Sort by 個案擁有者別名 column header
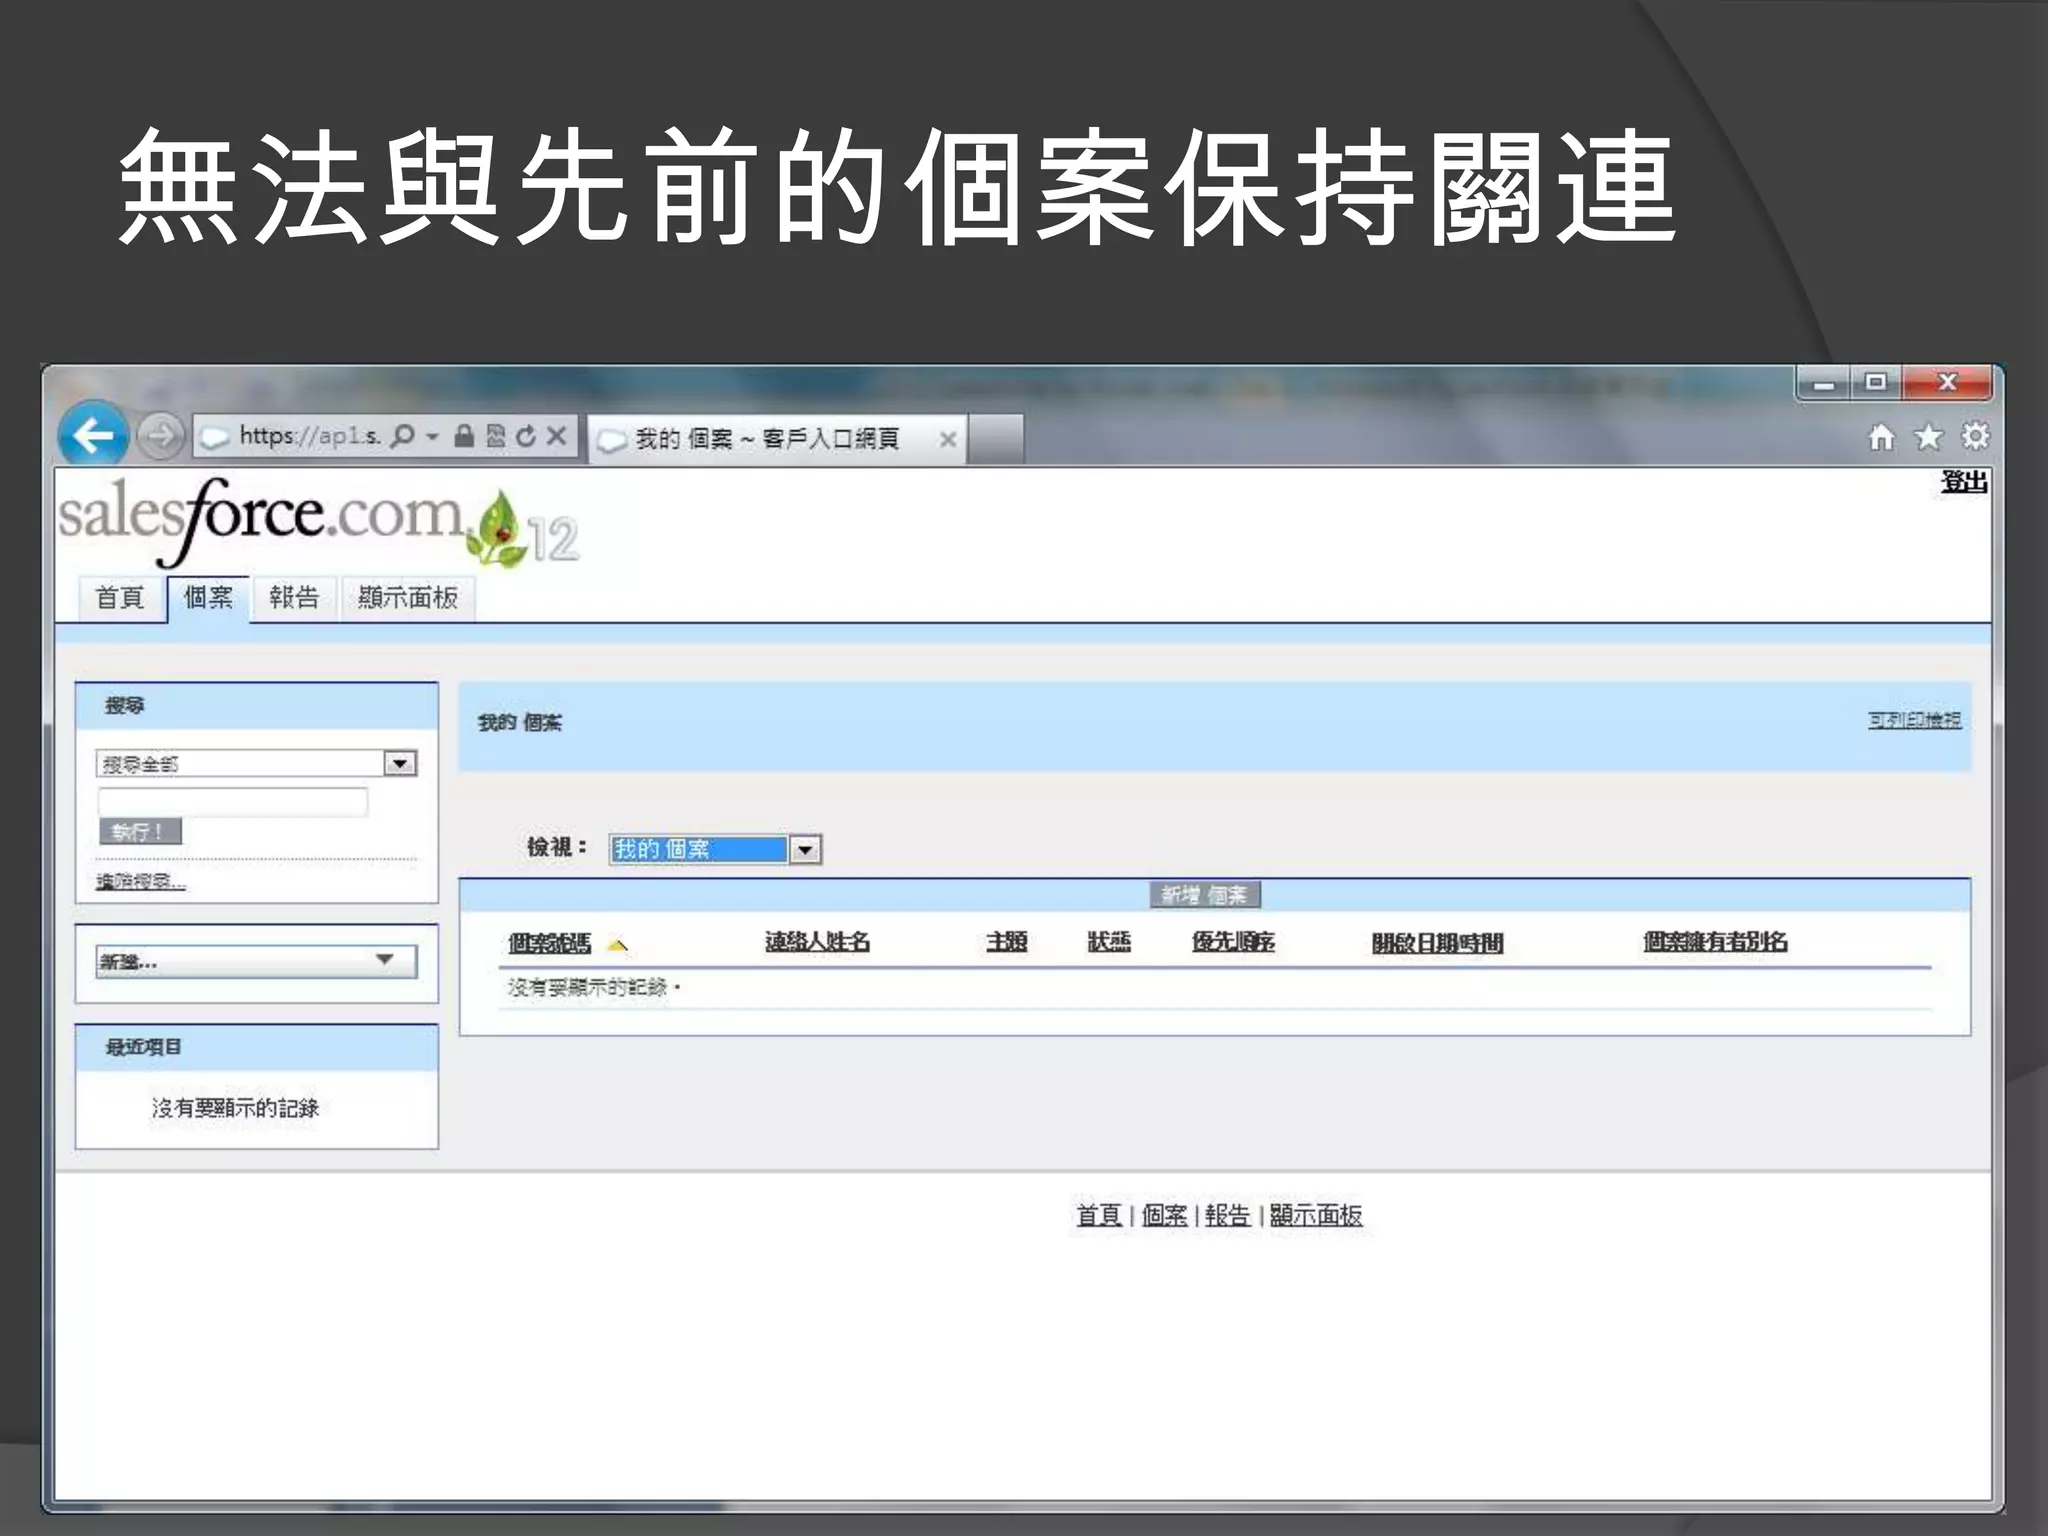This screenshot has width=2048, height=1536. tap(1715, 942)
